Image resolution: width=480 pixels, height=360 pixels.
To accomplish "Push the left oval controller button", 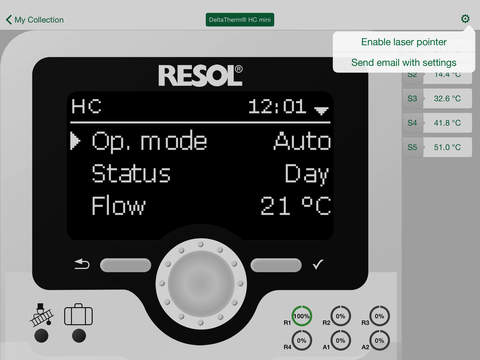I will pyautogui.click(x=126, y=265).
